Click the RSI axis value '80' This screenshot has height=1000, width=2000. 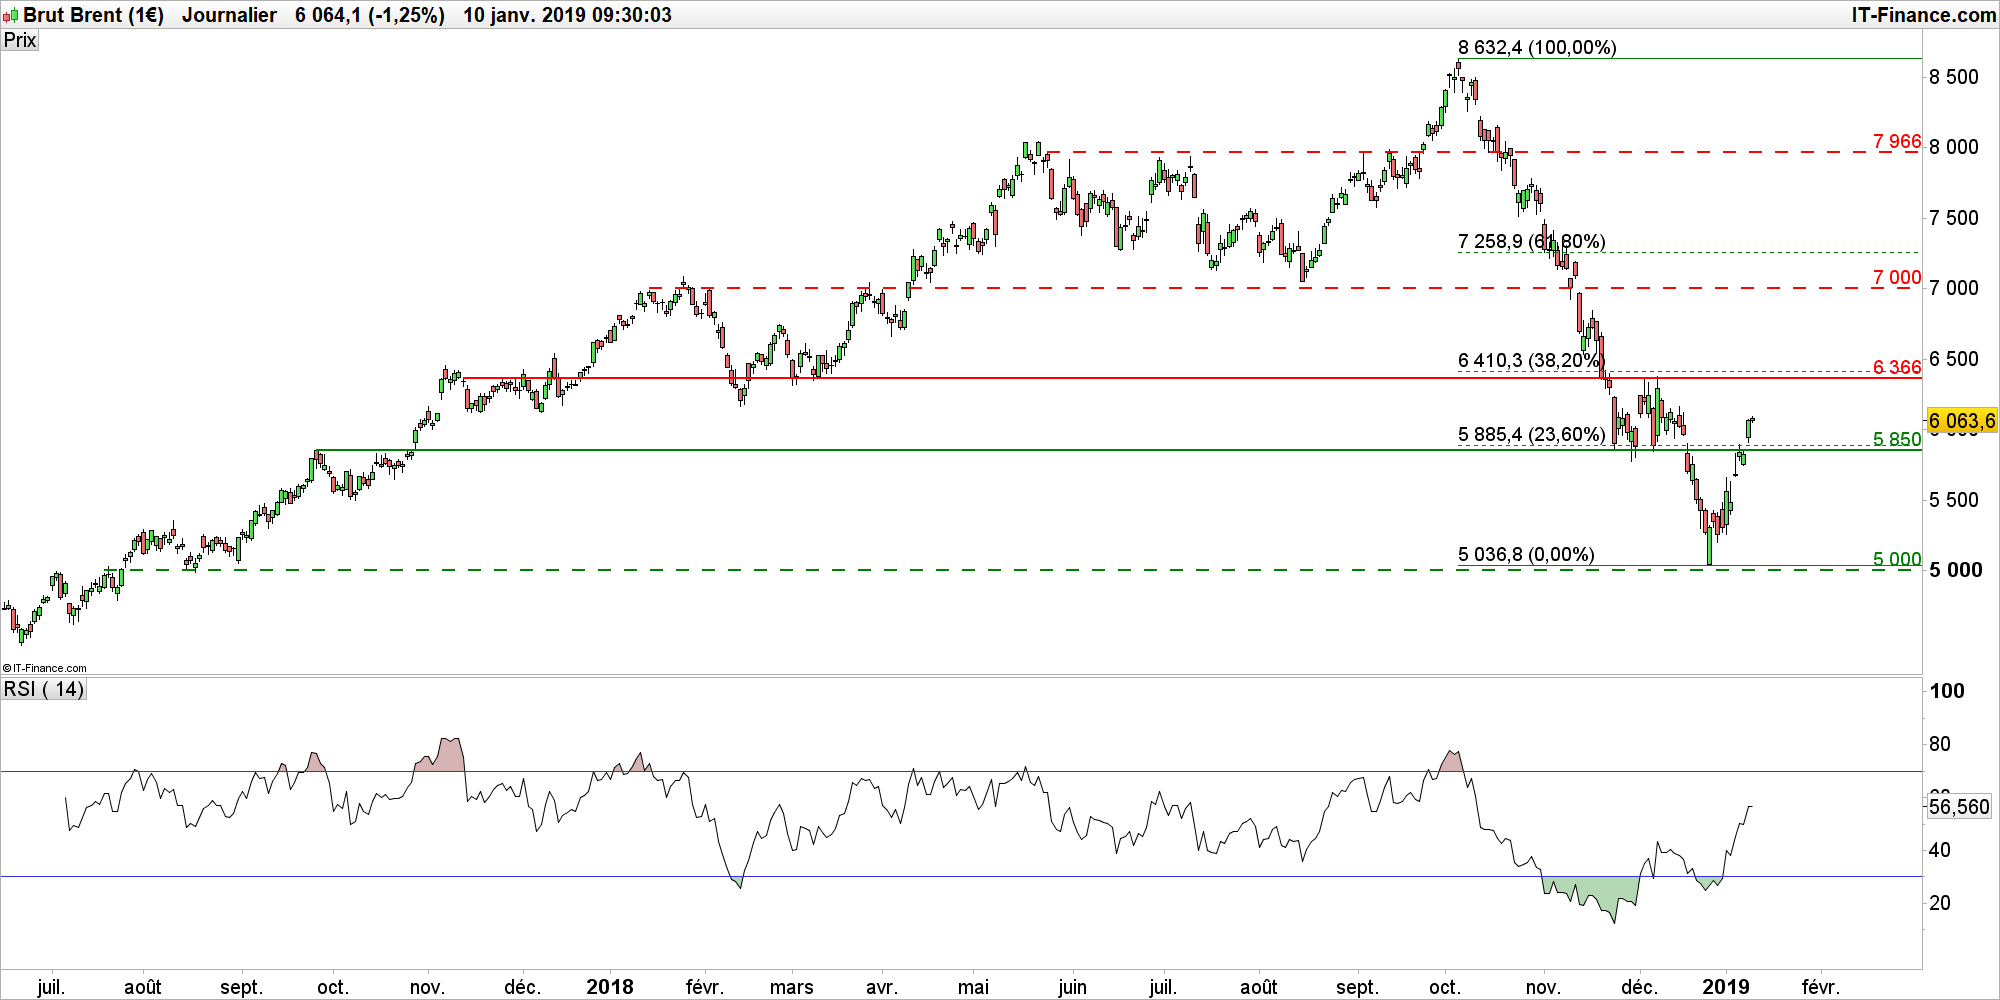1940,744
